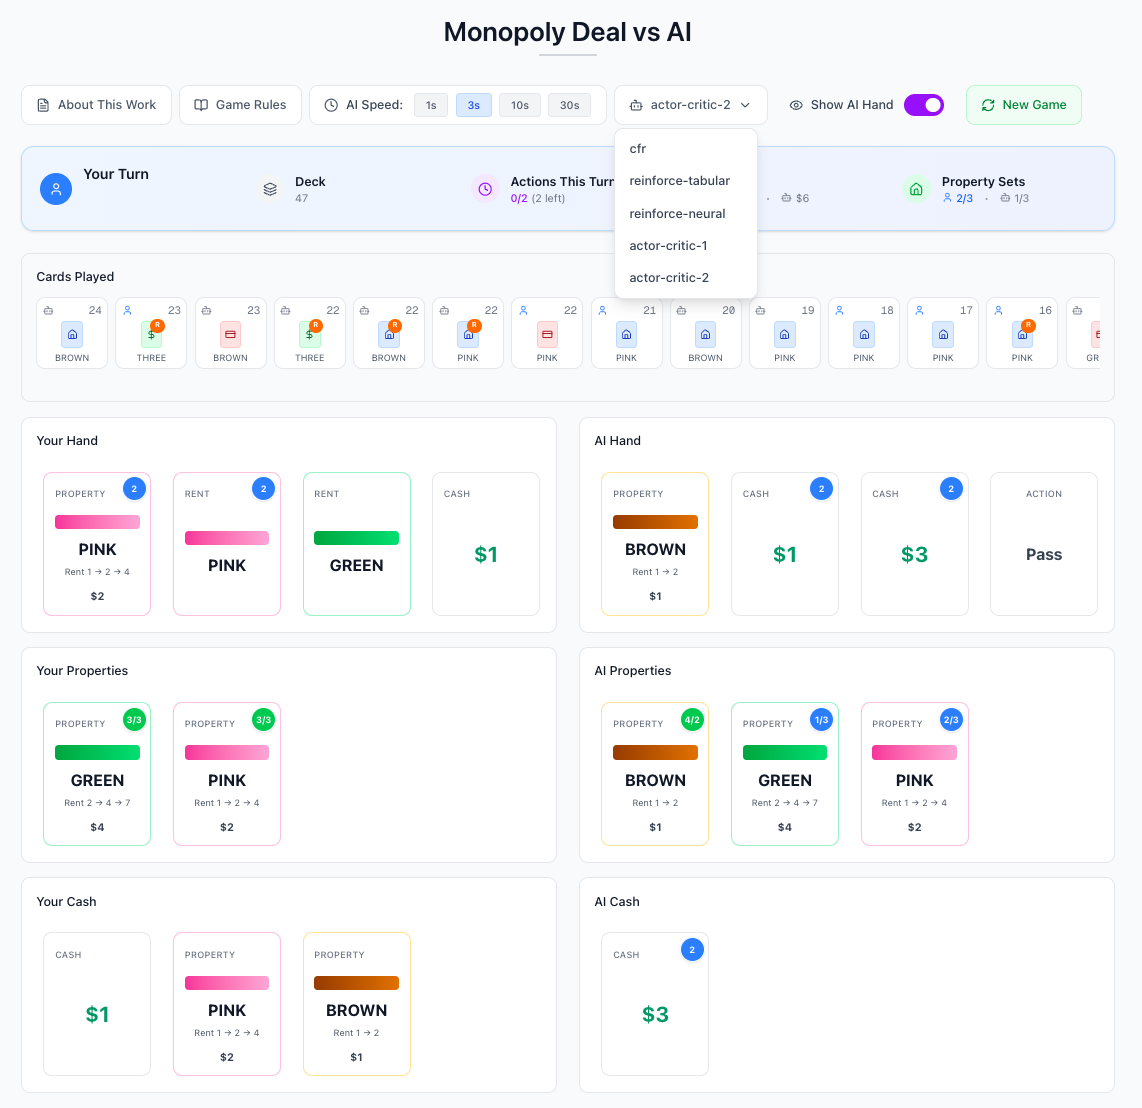Click the THREE rent card numbered 23
Viewport: 1142px width, 1108px height.
pos(151,334)
